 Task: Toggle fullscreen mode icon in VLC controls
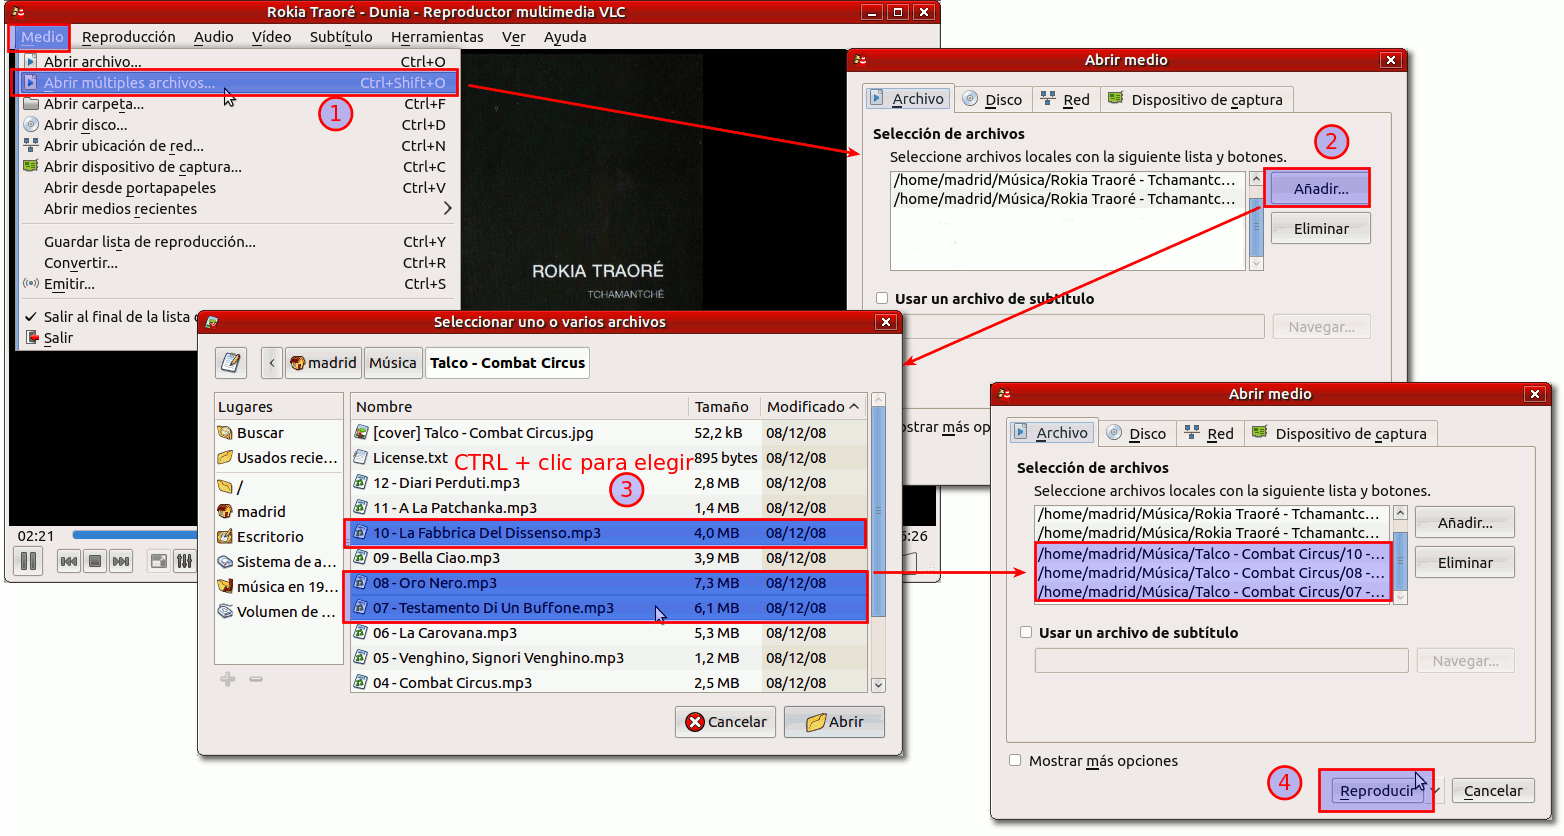159,561
